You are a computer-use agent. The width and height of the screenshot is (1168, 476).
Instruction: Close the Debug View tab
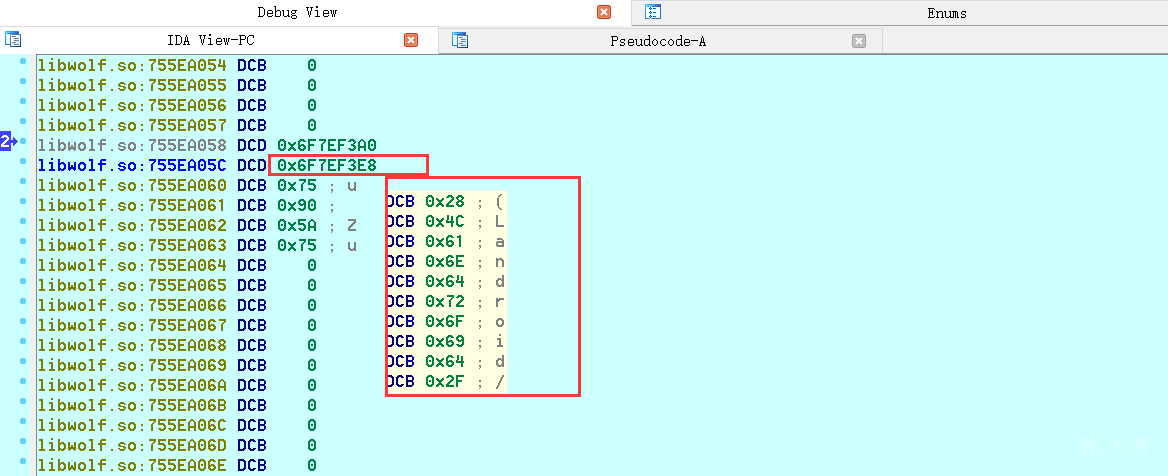[604, 12]
